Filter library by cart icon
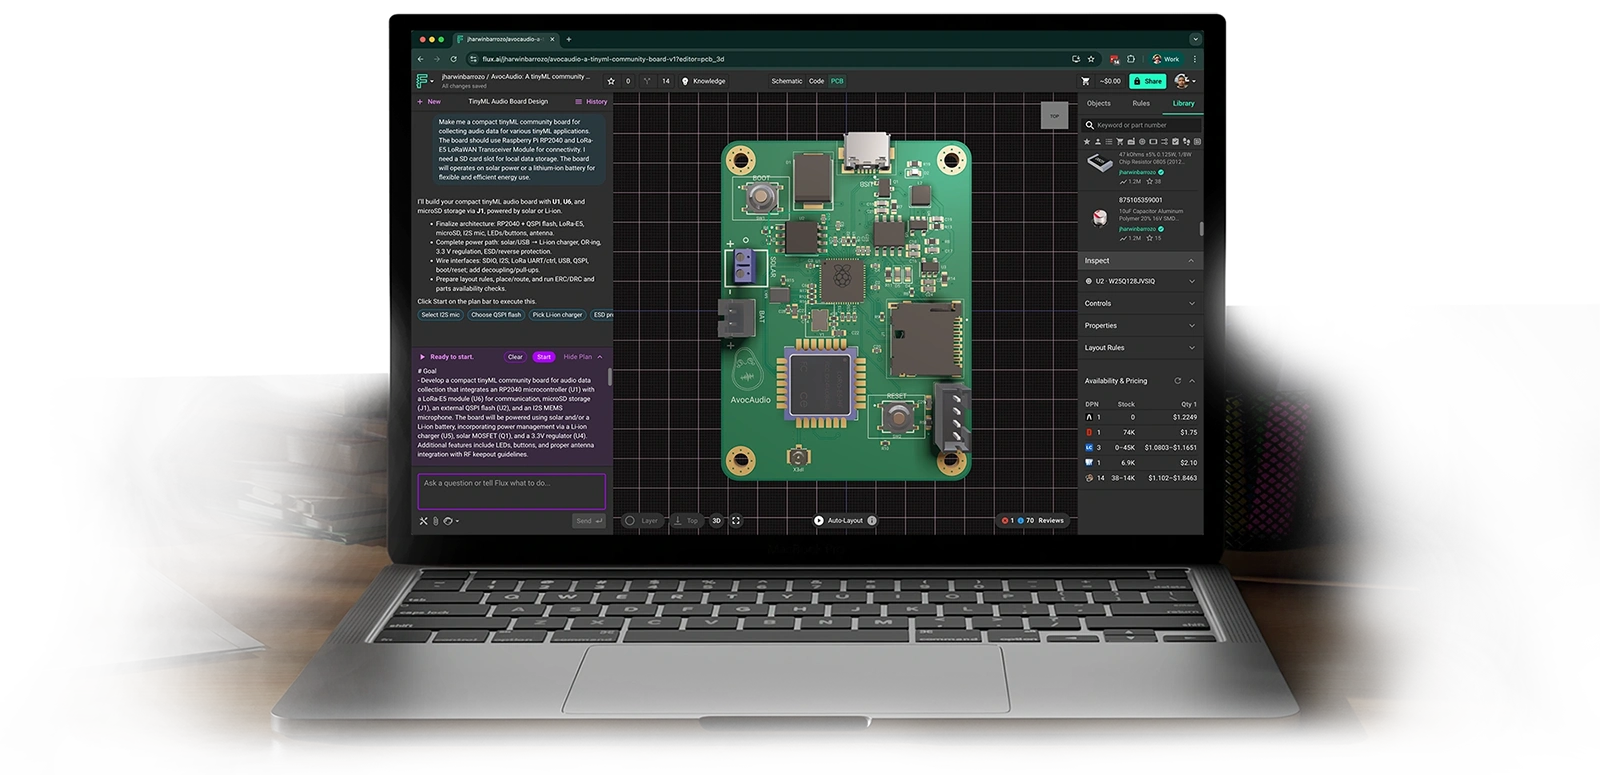 click(x=1120, y=142)
